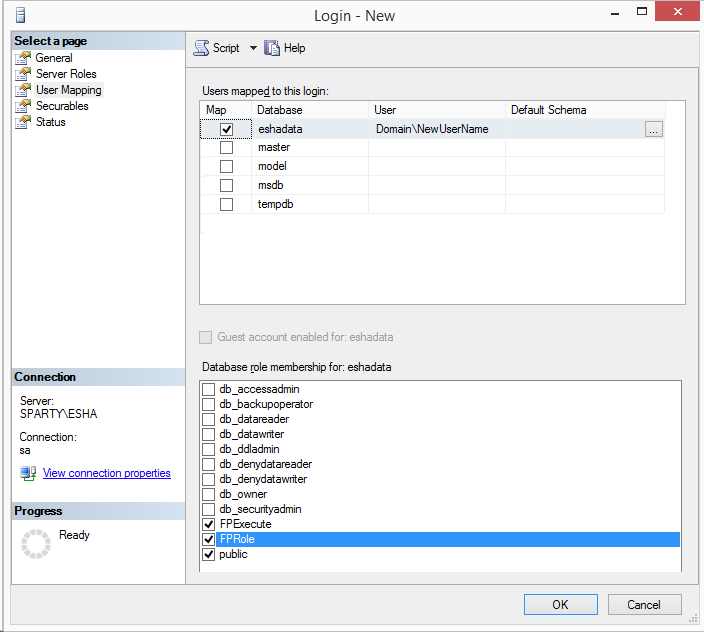Viewport: 704px width, 632px height.
Task: Click the Help icon in toolbar
Action: click(272, 48)
